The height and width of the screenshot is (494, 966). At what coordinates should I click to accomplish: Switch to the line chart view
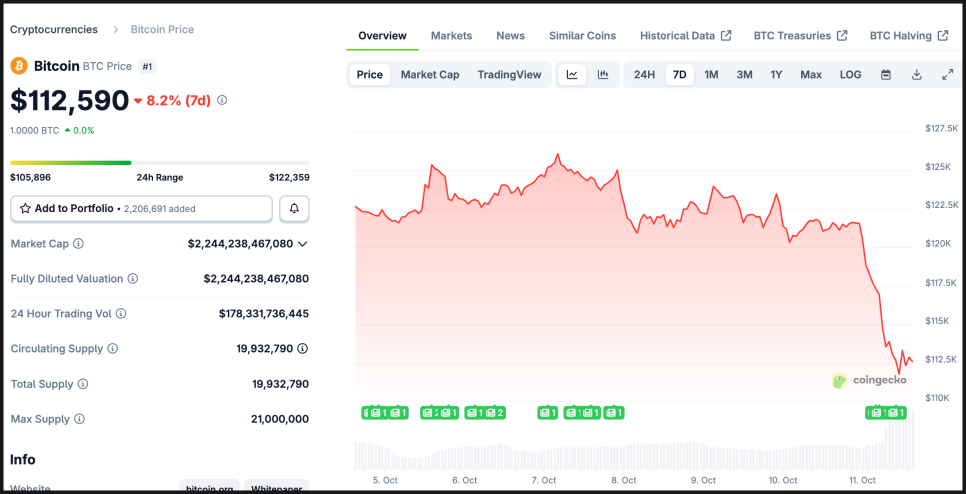(572, 75)
